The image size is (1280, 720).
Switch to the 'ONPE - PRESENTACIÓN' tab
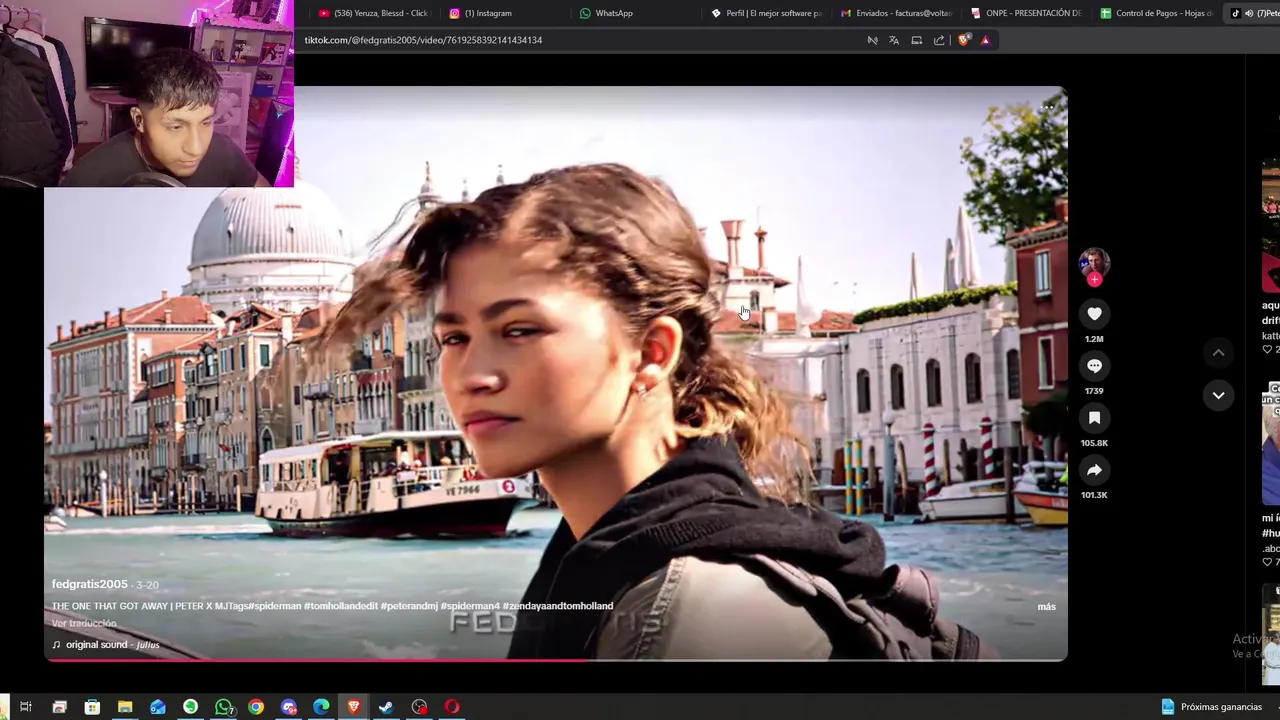pos(1027,13)
